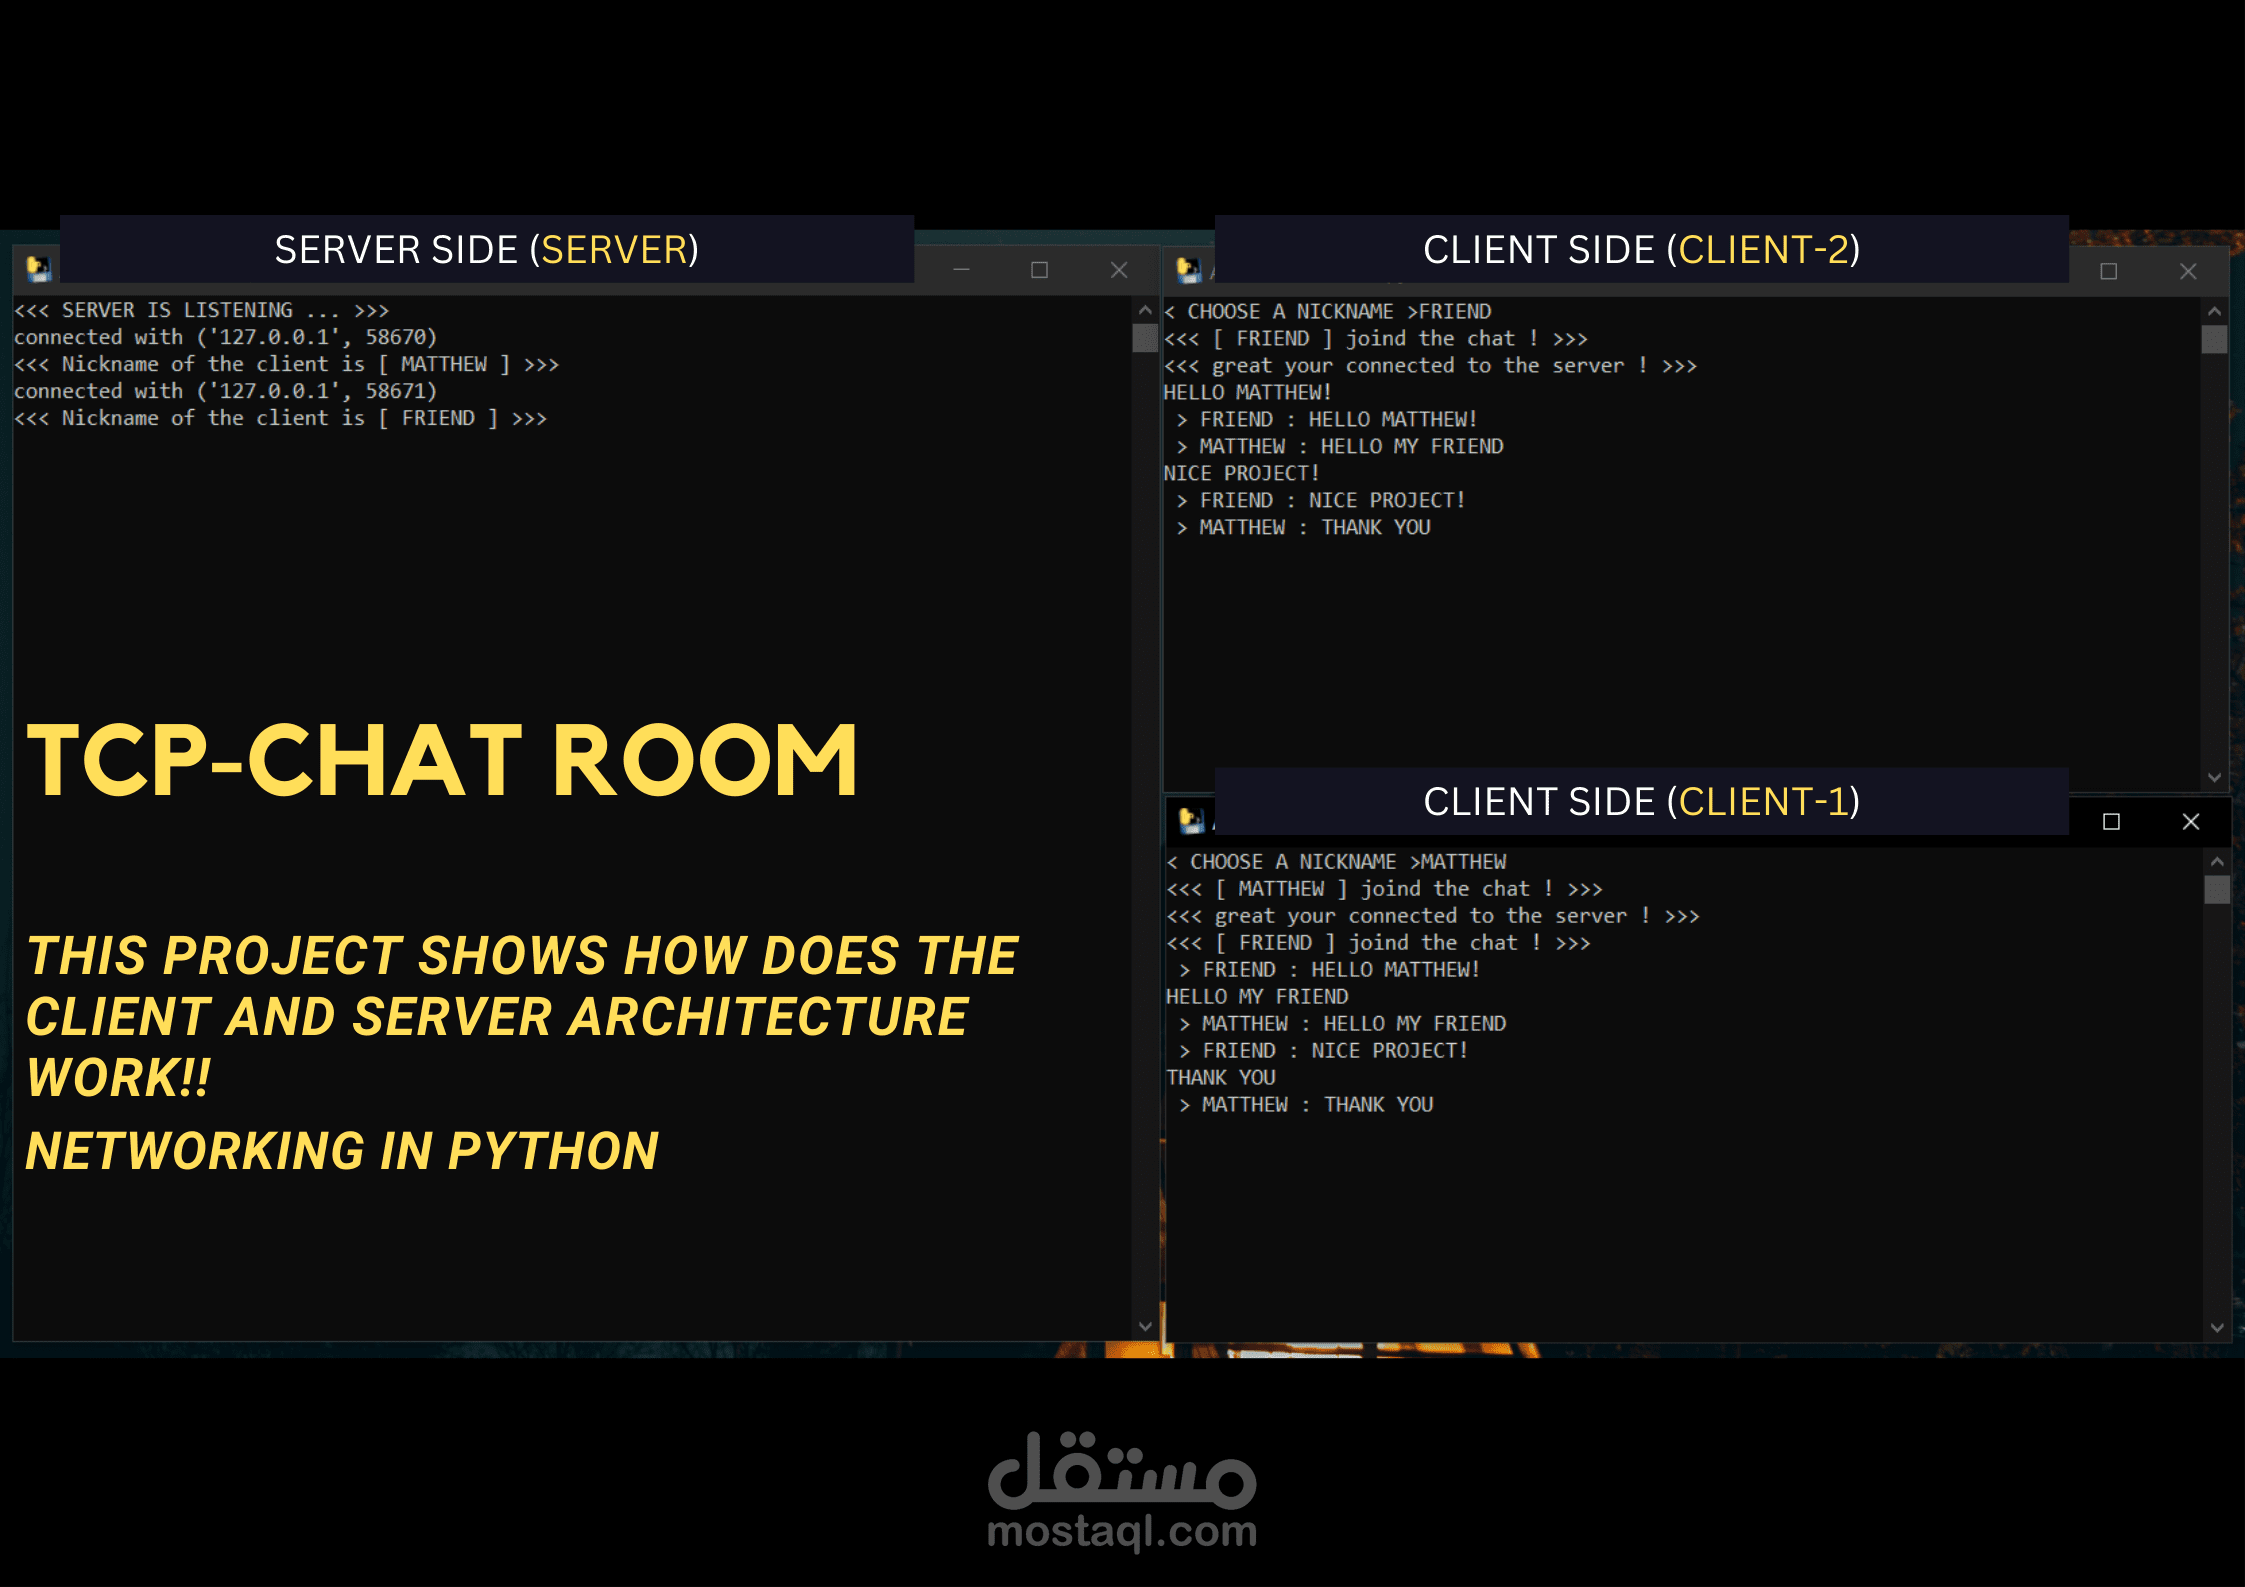2245x1587 pixels.
Task: Close the server console window
Action: (x=1119, y=270)
